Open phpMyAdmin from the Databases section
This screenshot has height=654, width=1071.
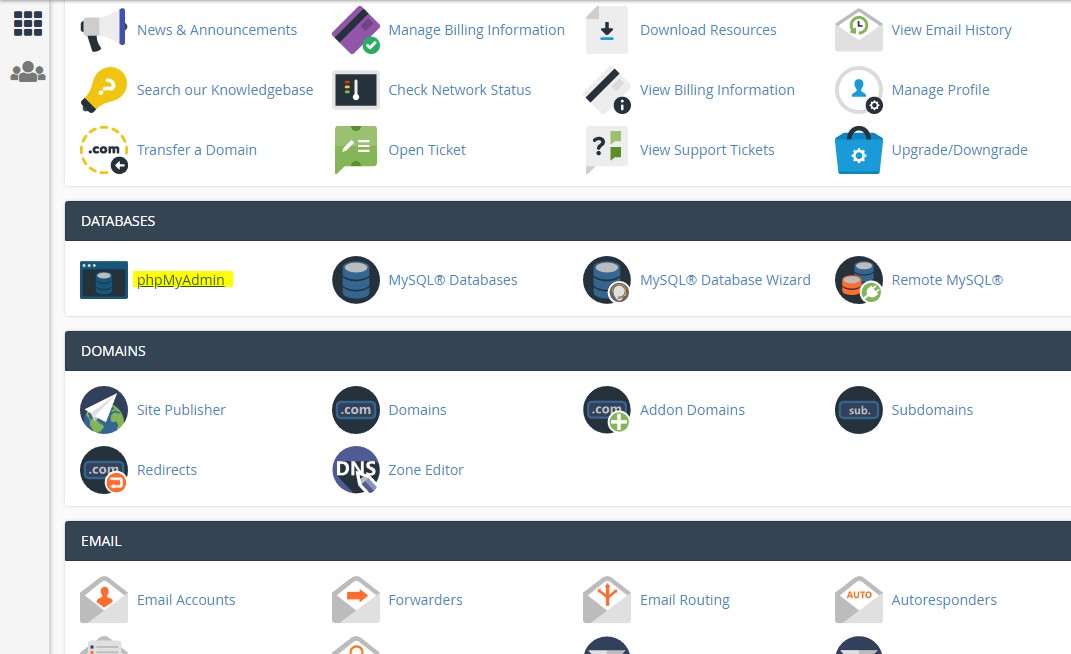coord(181,279)
